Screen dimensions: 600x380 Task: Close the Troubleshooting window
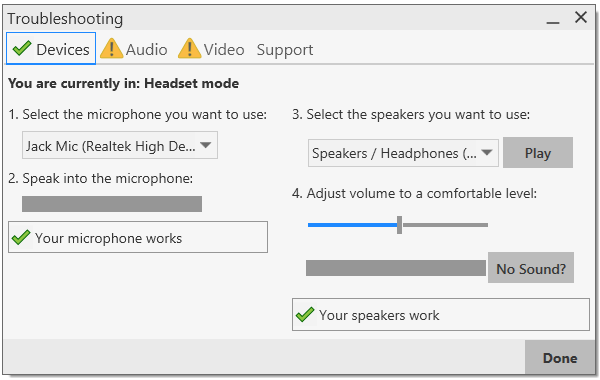[581, 17]
